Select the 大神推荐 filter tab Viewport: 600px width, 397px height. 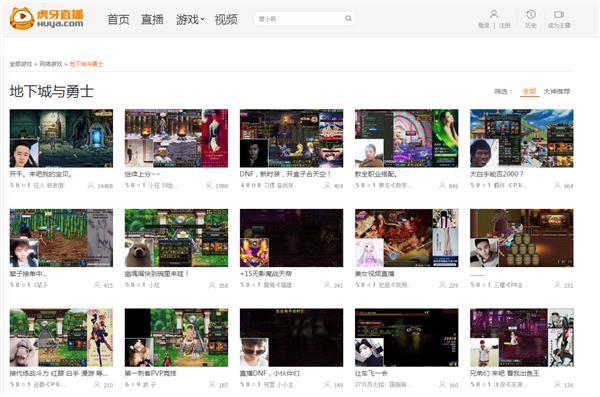[x=557, y=91]
